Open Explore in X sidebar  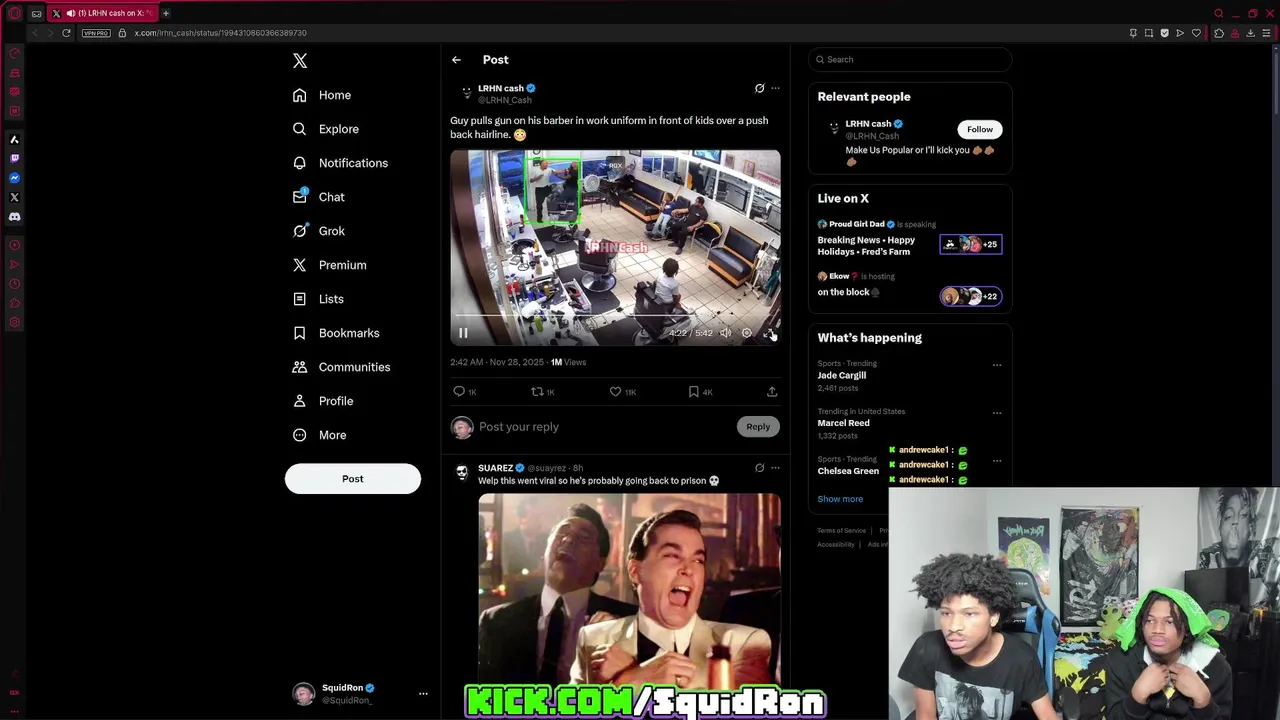(326, 129)
